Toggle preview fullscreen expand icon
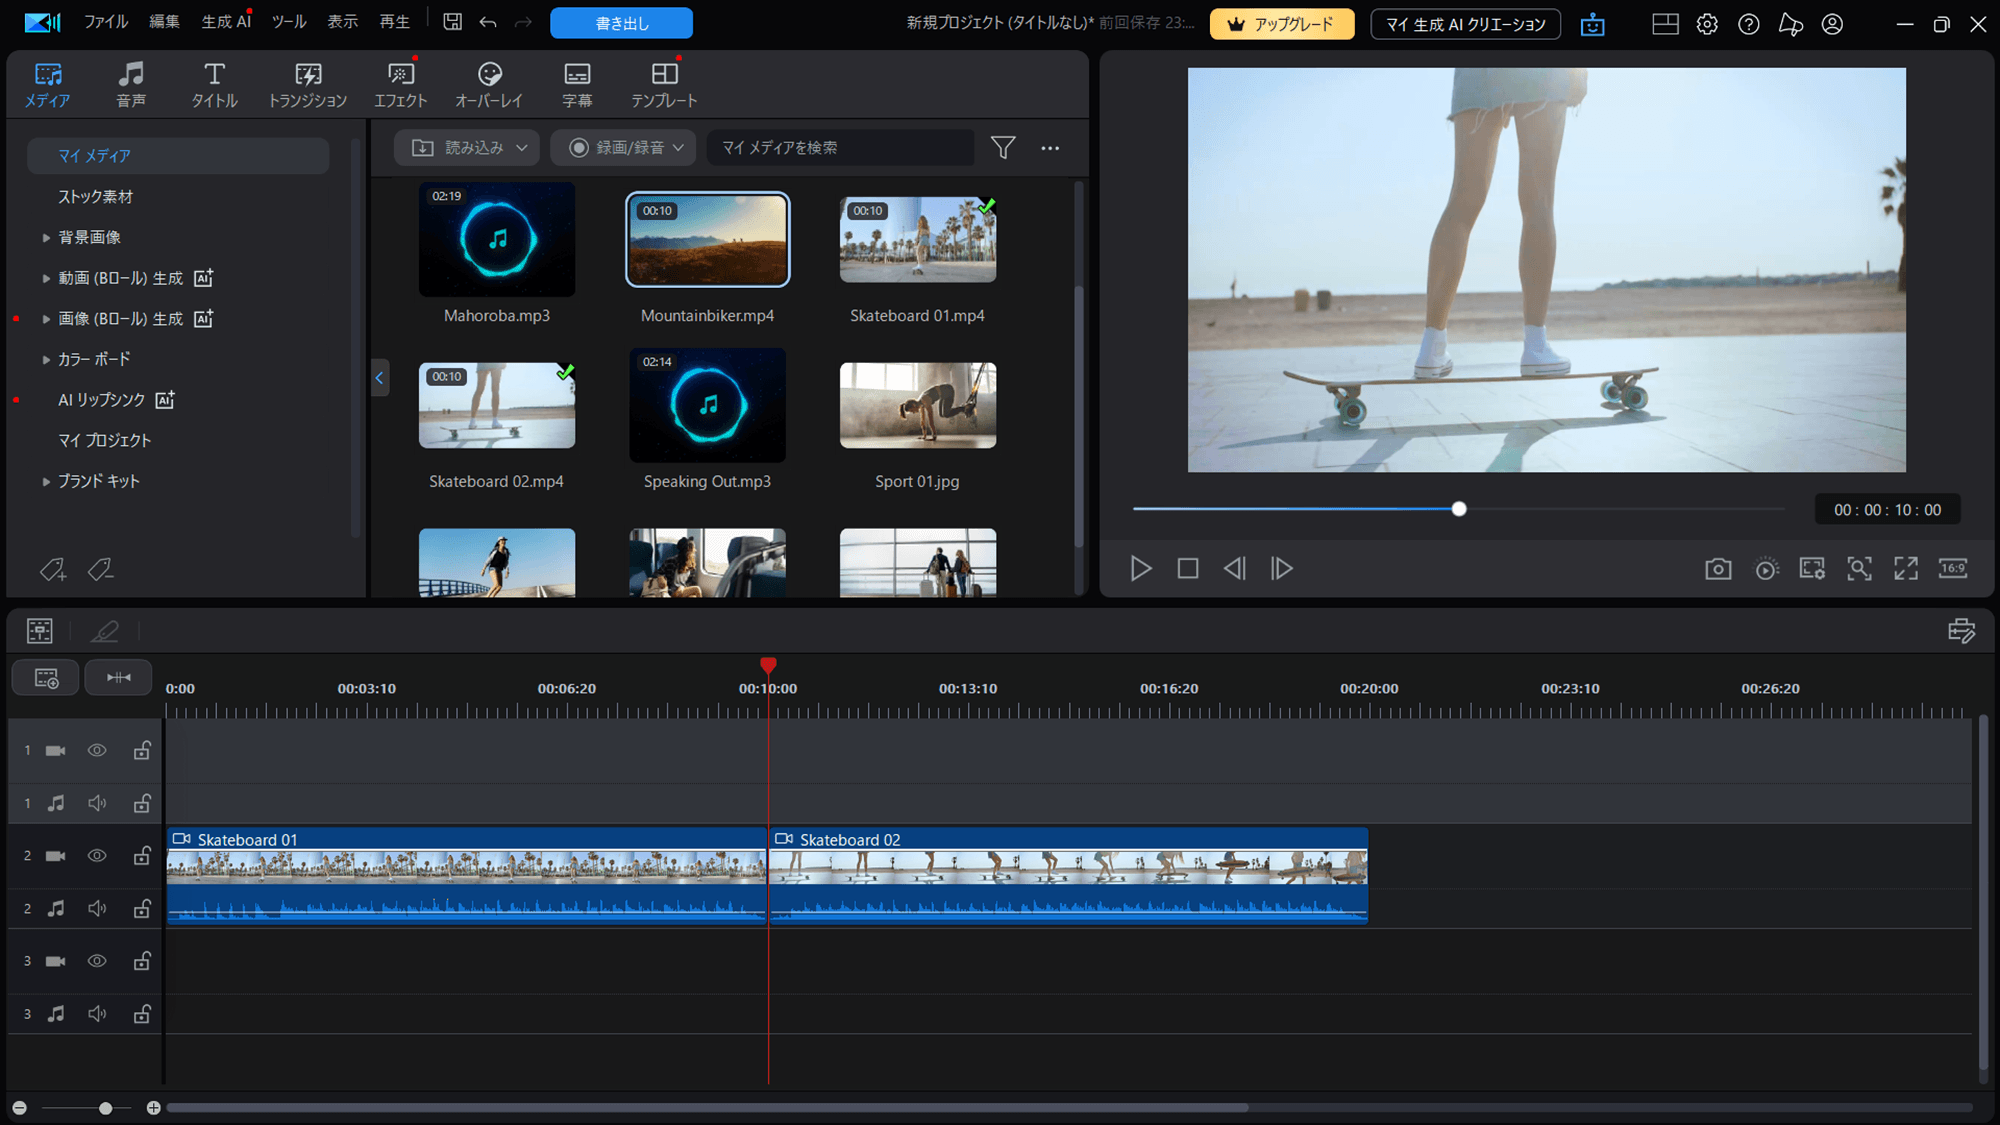Image resolution: width=2000 pixels, height=1125 pixels. [1906, 569]
